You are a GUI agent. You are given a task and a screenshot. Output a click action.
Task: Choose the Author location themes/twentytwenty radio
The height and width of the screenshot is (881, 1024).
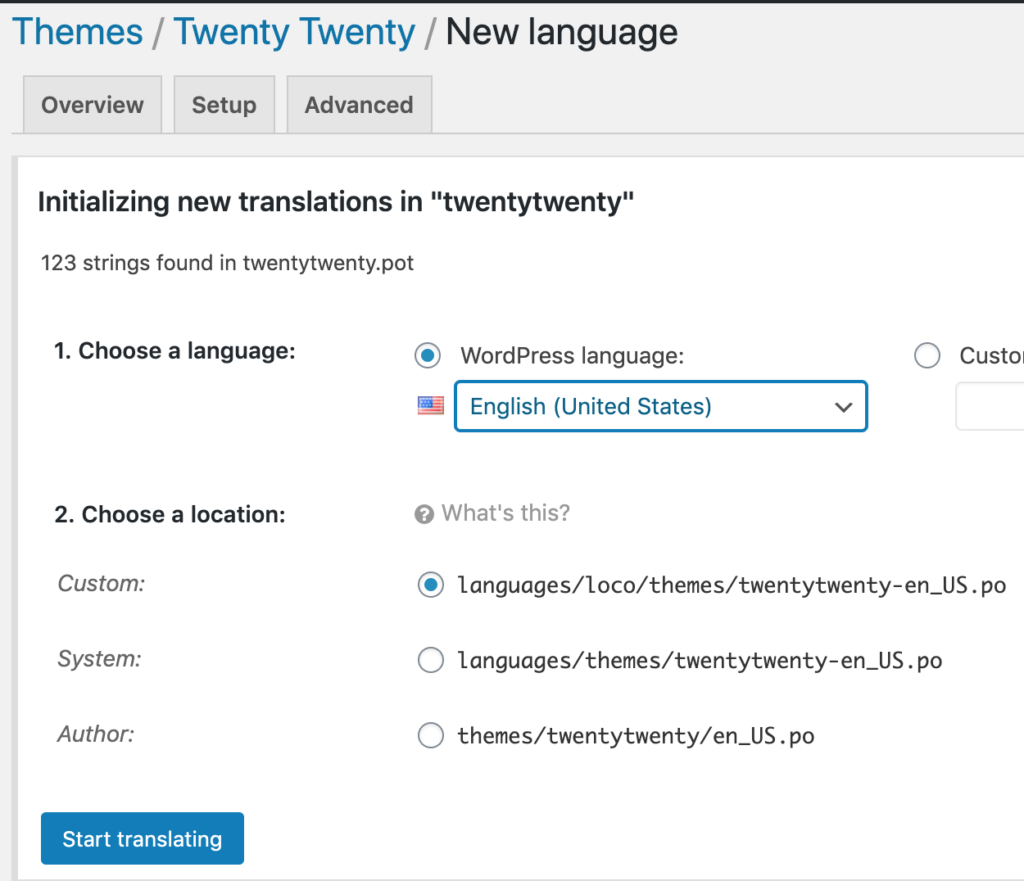click(431, 735)
